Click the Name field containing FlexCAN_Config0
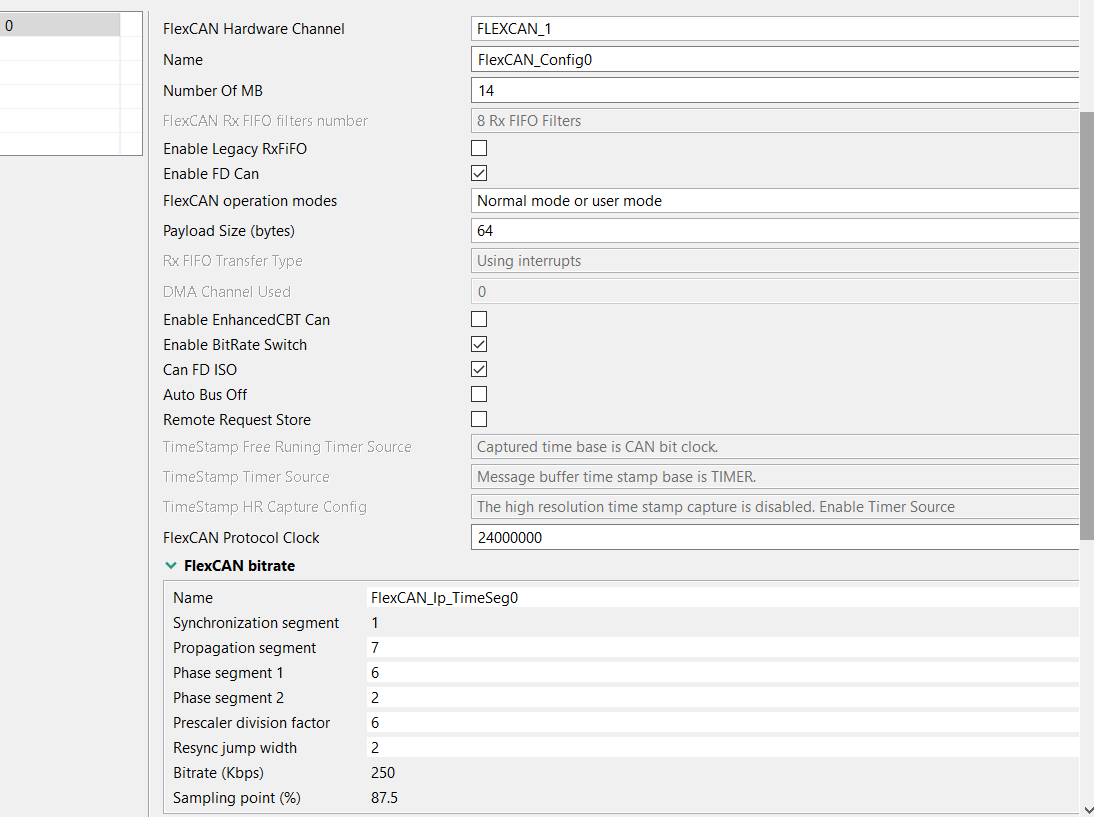 pyautogui.click(x=775, y=60)
